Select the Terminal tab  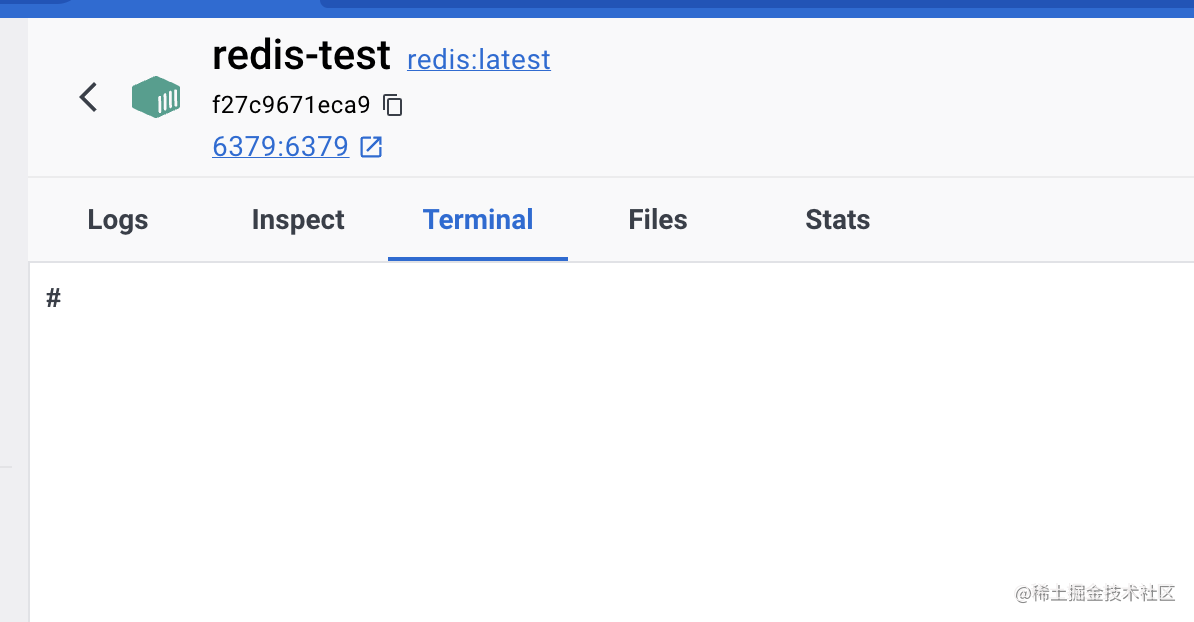tap(478, 220)
